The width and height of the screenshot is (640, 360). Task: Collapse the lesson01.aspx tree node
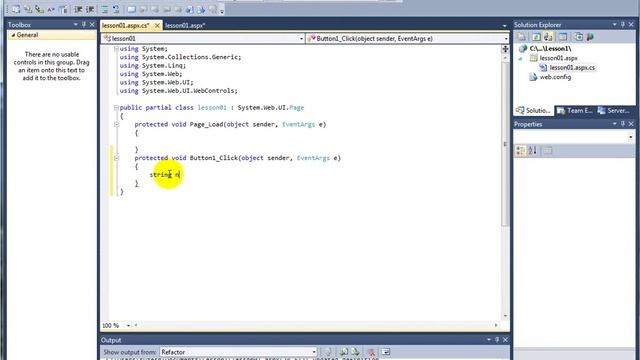[x=520, y=58]
